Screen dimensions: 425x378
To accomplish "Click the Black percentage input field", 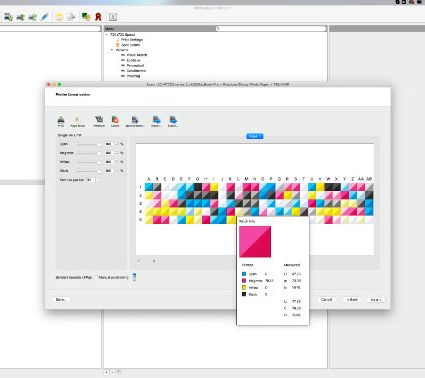I will (x=109, y=171).
